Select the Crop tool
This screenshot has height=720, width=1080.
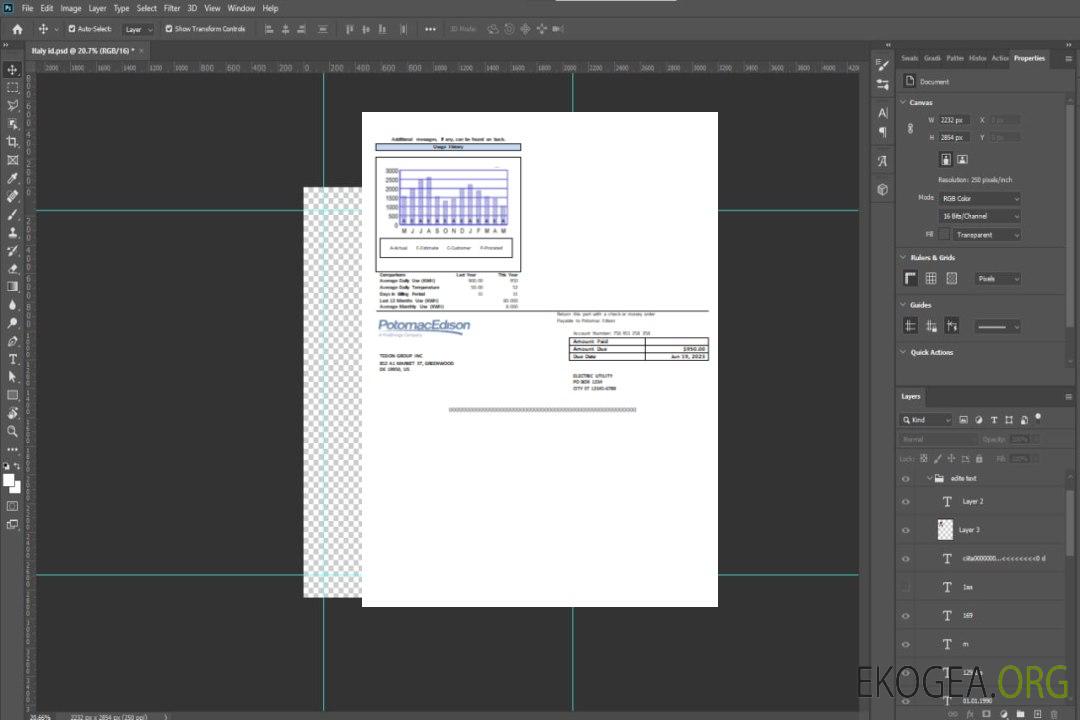(12, 142)
